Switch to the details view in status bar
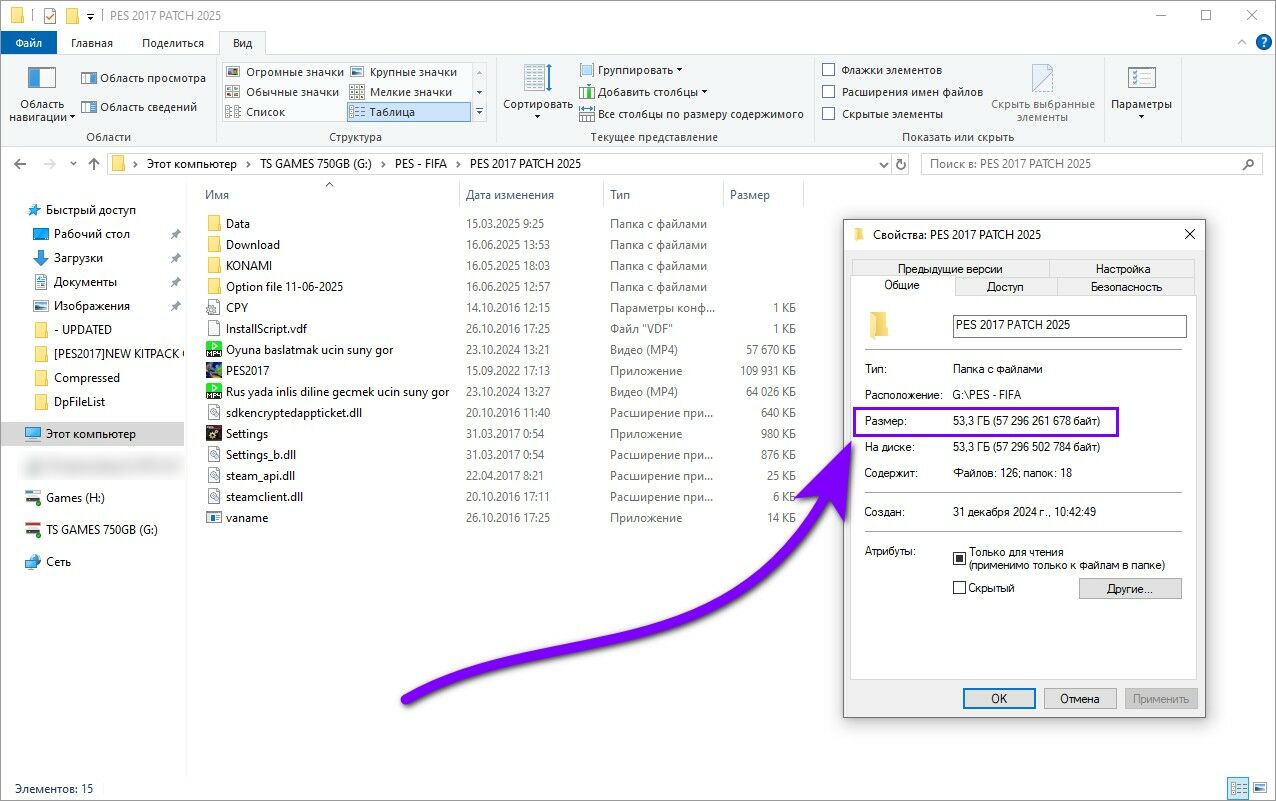This screenshot has height=801, width=1276. click(x=1237, y=788)
